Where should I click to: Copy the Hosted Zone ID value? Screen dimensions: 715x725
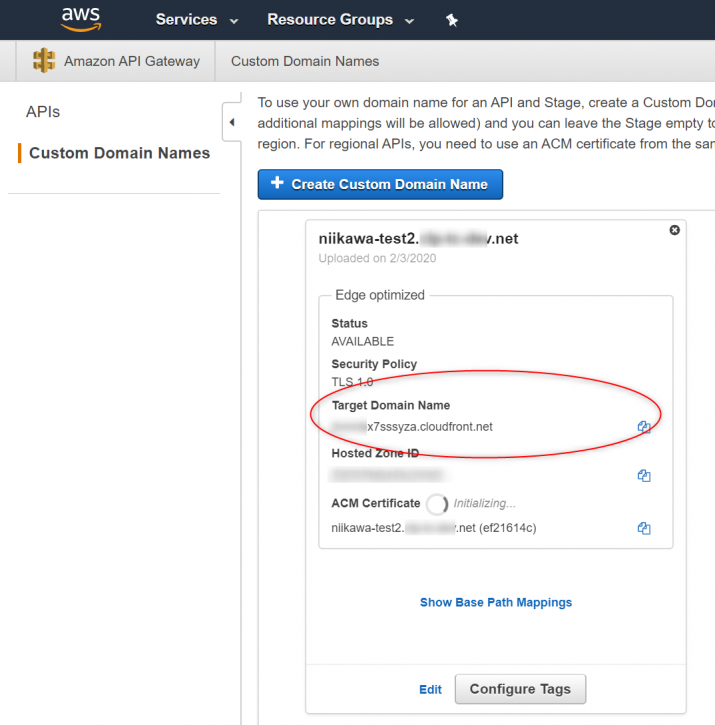pyautogui.click(x=644, y=475)
